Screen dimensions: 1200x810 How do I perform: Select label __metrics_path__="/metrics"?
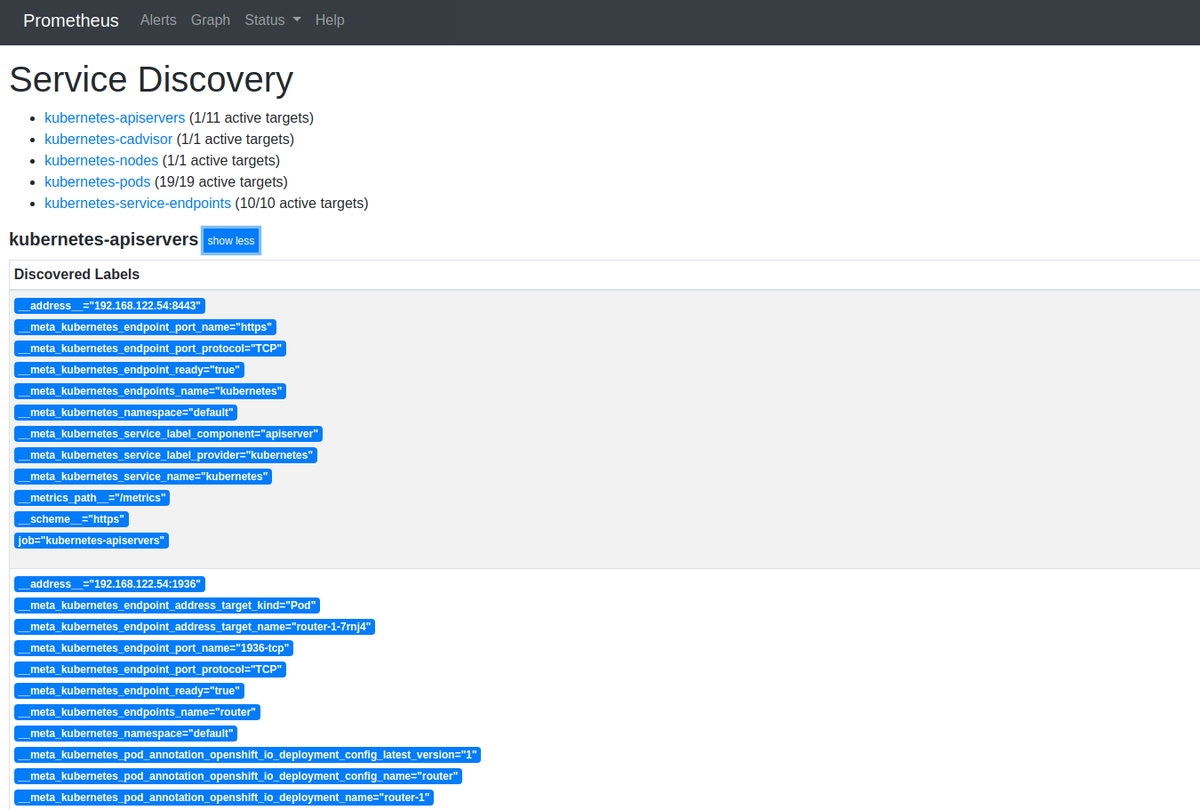point(92,498)
